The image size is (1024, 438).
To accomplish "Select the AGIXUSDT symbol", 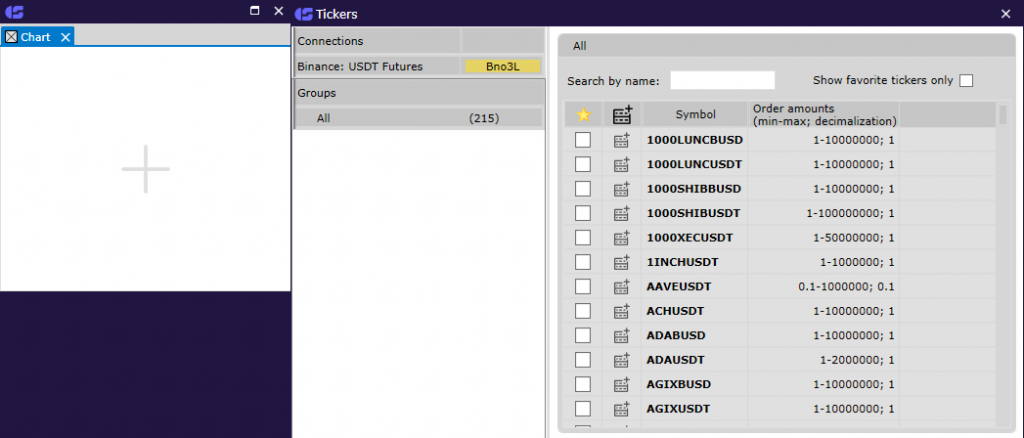I will click(x=679, y=409).
